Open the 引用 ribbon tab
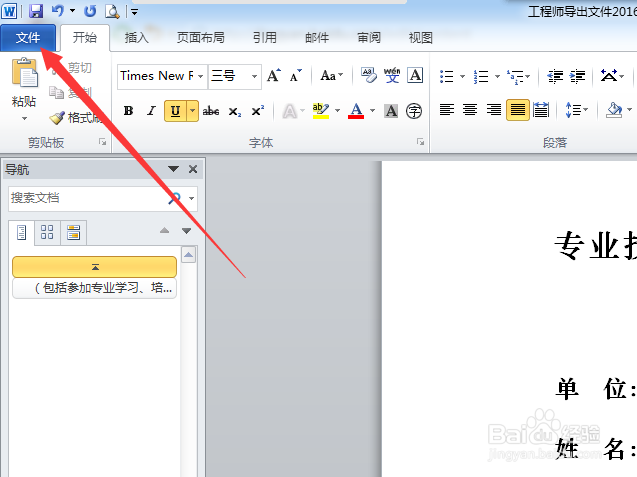The height and width of the screenshot is (477, 637). click(264, 38)
